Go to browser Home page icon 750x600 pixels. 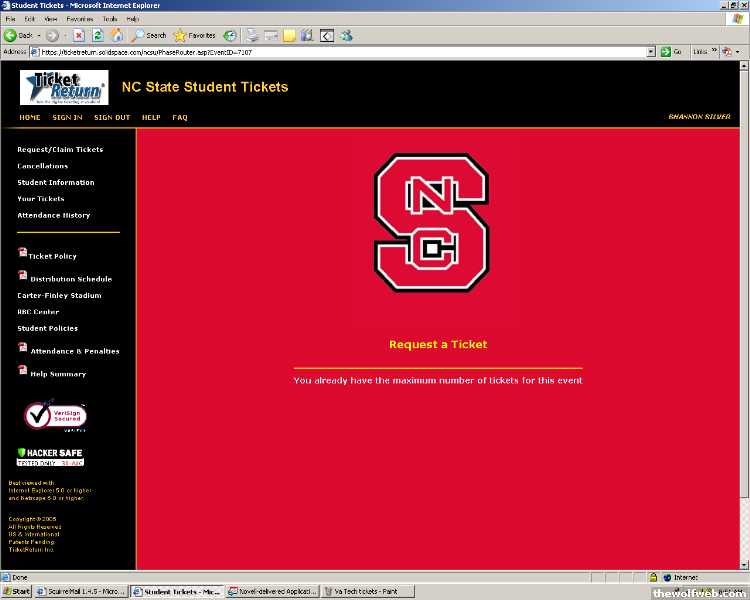click(x=117, y=35)
